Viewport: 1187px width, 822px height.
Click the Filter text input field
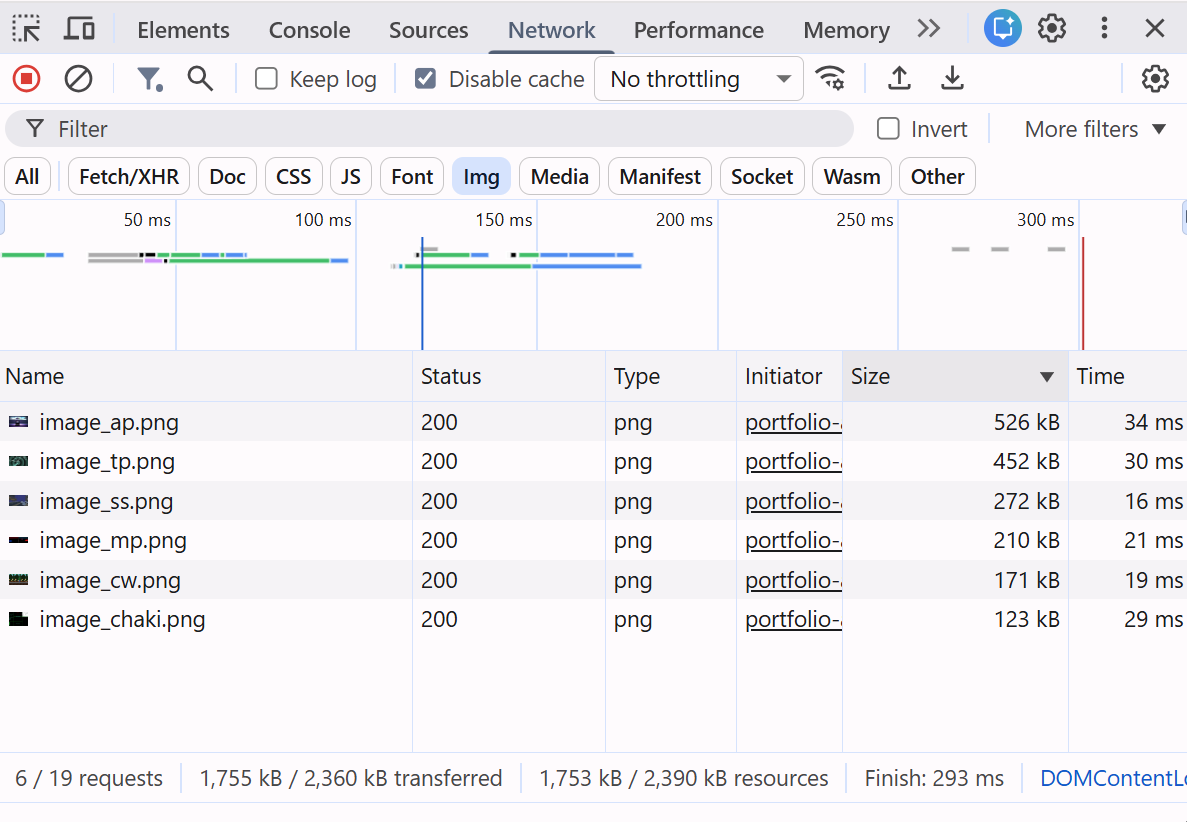[x=429, y=129]
